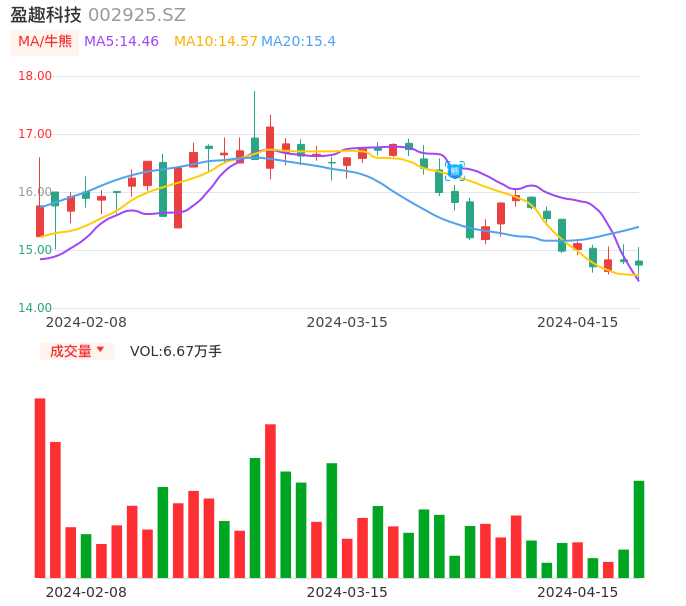Select the MA5:14.46 legend label
Viewport: 686px width, 606px height.
pyautogui.click(x=121, y=42)
